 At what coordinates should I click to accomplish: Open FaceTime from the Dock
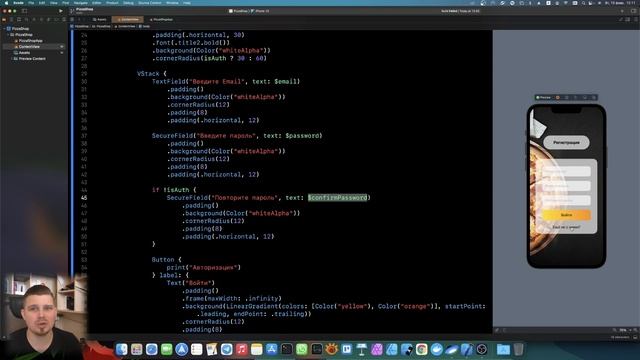pos(167,349)
